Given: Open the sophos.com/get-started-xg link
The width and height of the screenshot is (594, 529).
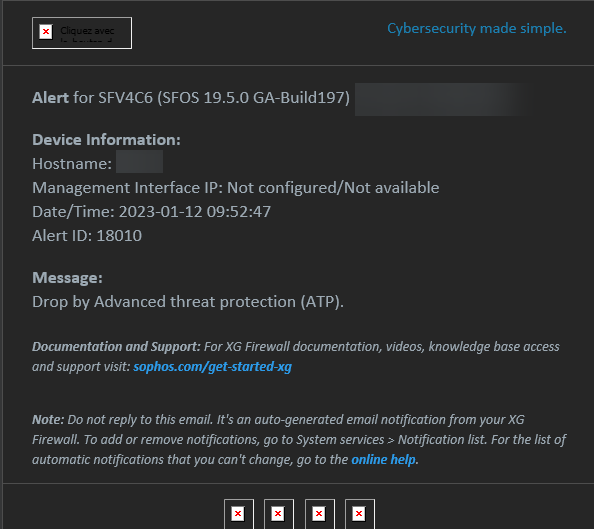Looking at the screenshot, I should (x=213, y=367).
